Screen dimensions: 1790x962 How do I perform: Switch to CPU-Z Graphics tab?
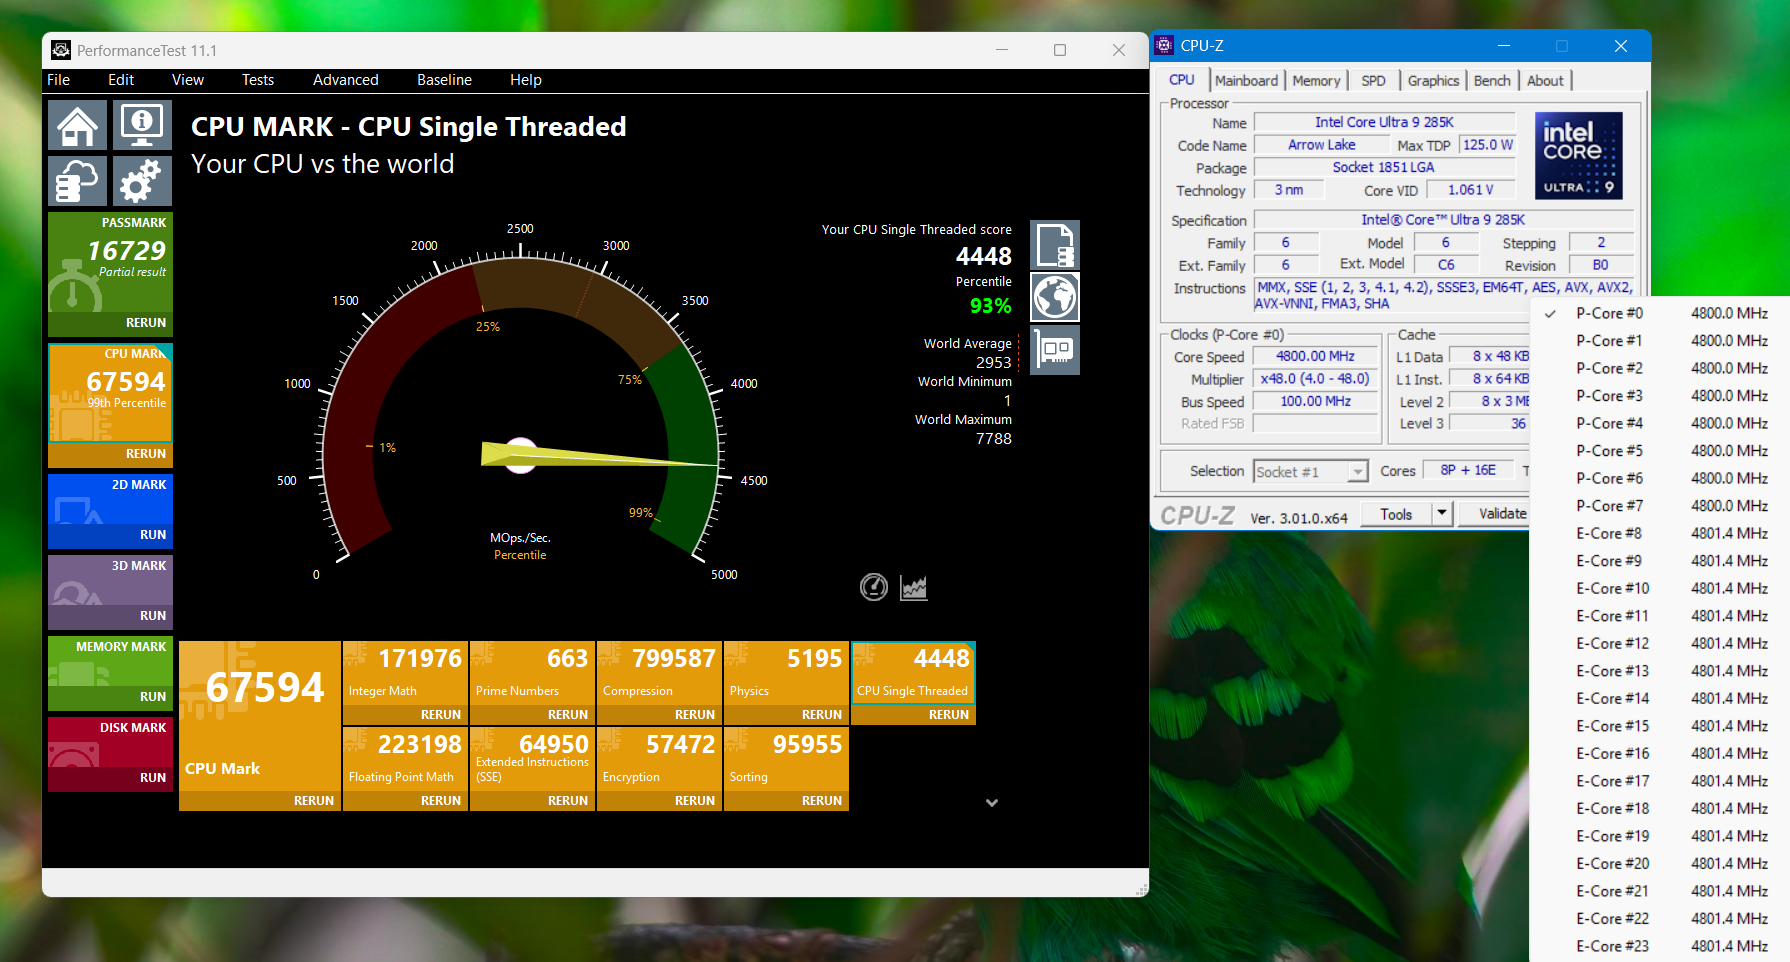coord(1433,81)
